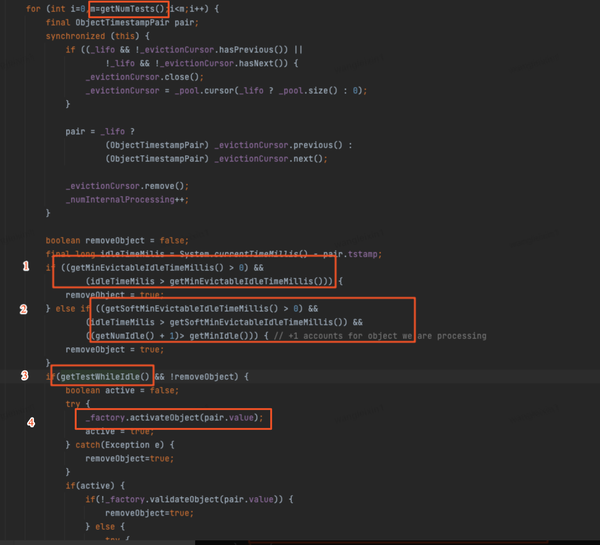The image size is (600, 545).
Task: Click the getTestWhileIdle() call
Action: 105,377
